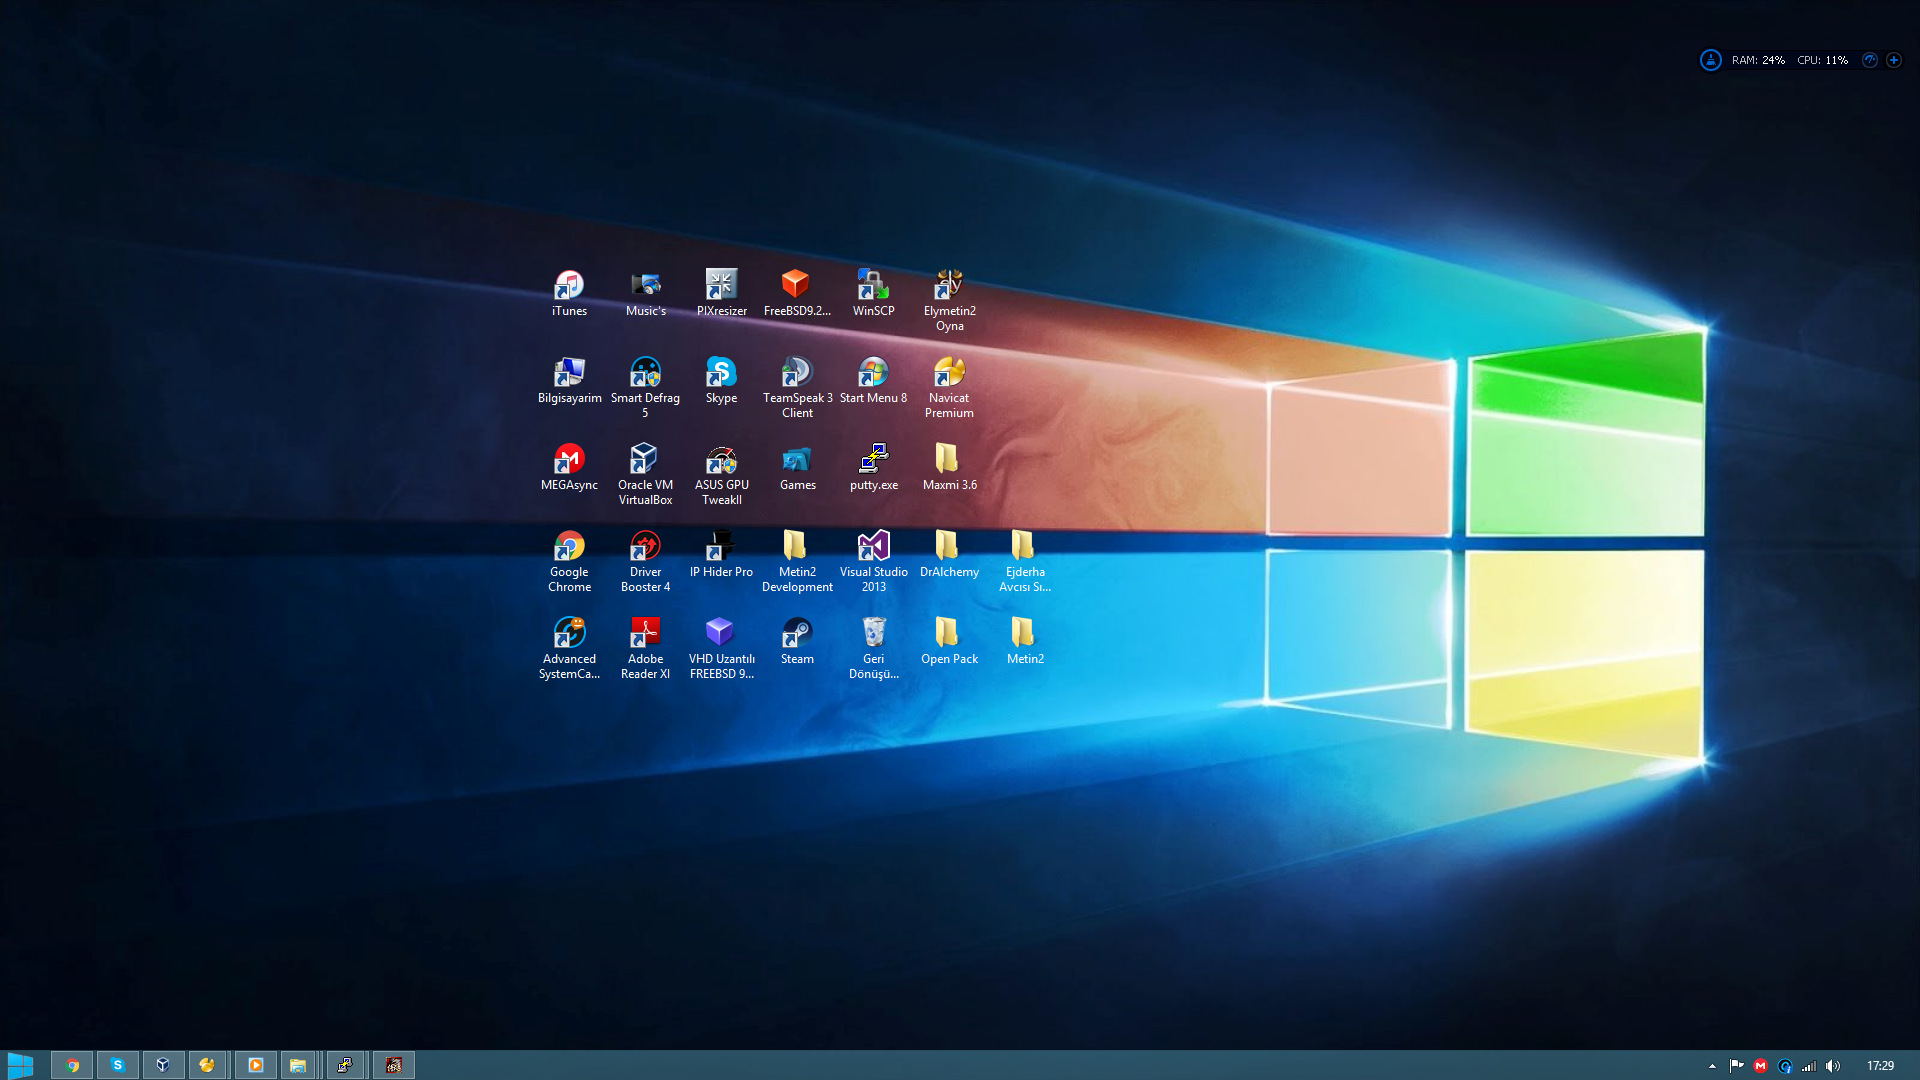
Task: Open the iTunes desktop shortcut
Action: click(569, 293)
